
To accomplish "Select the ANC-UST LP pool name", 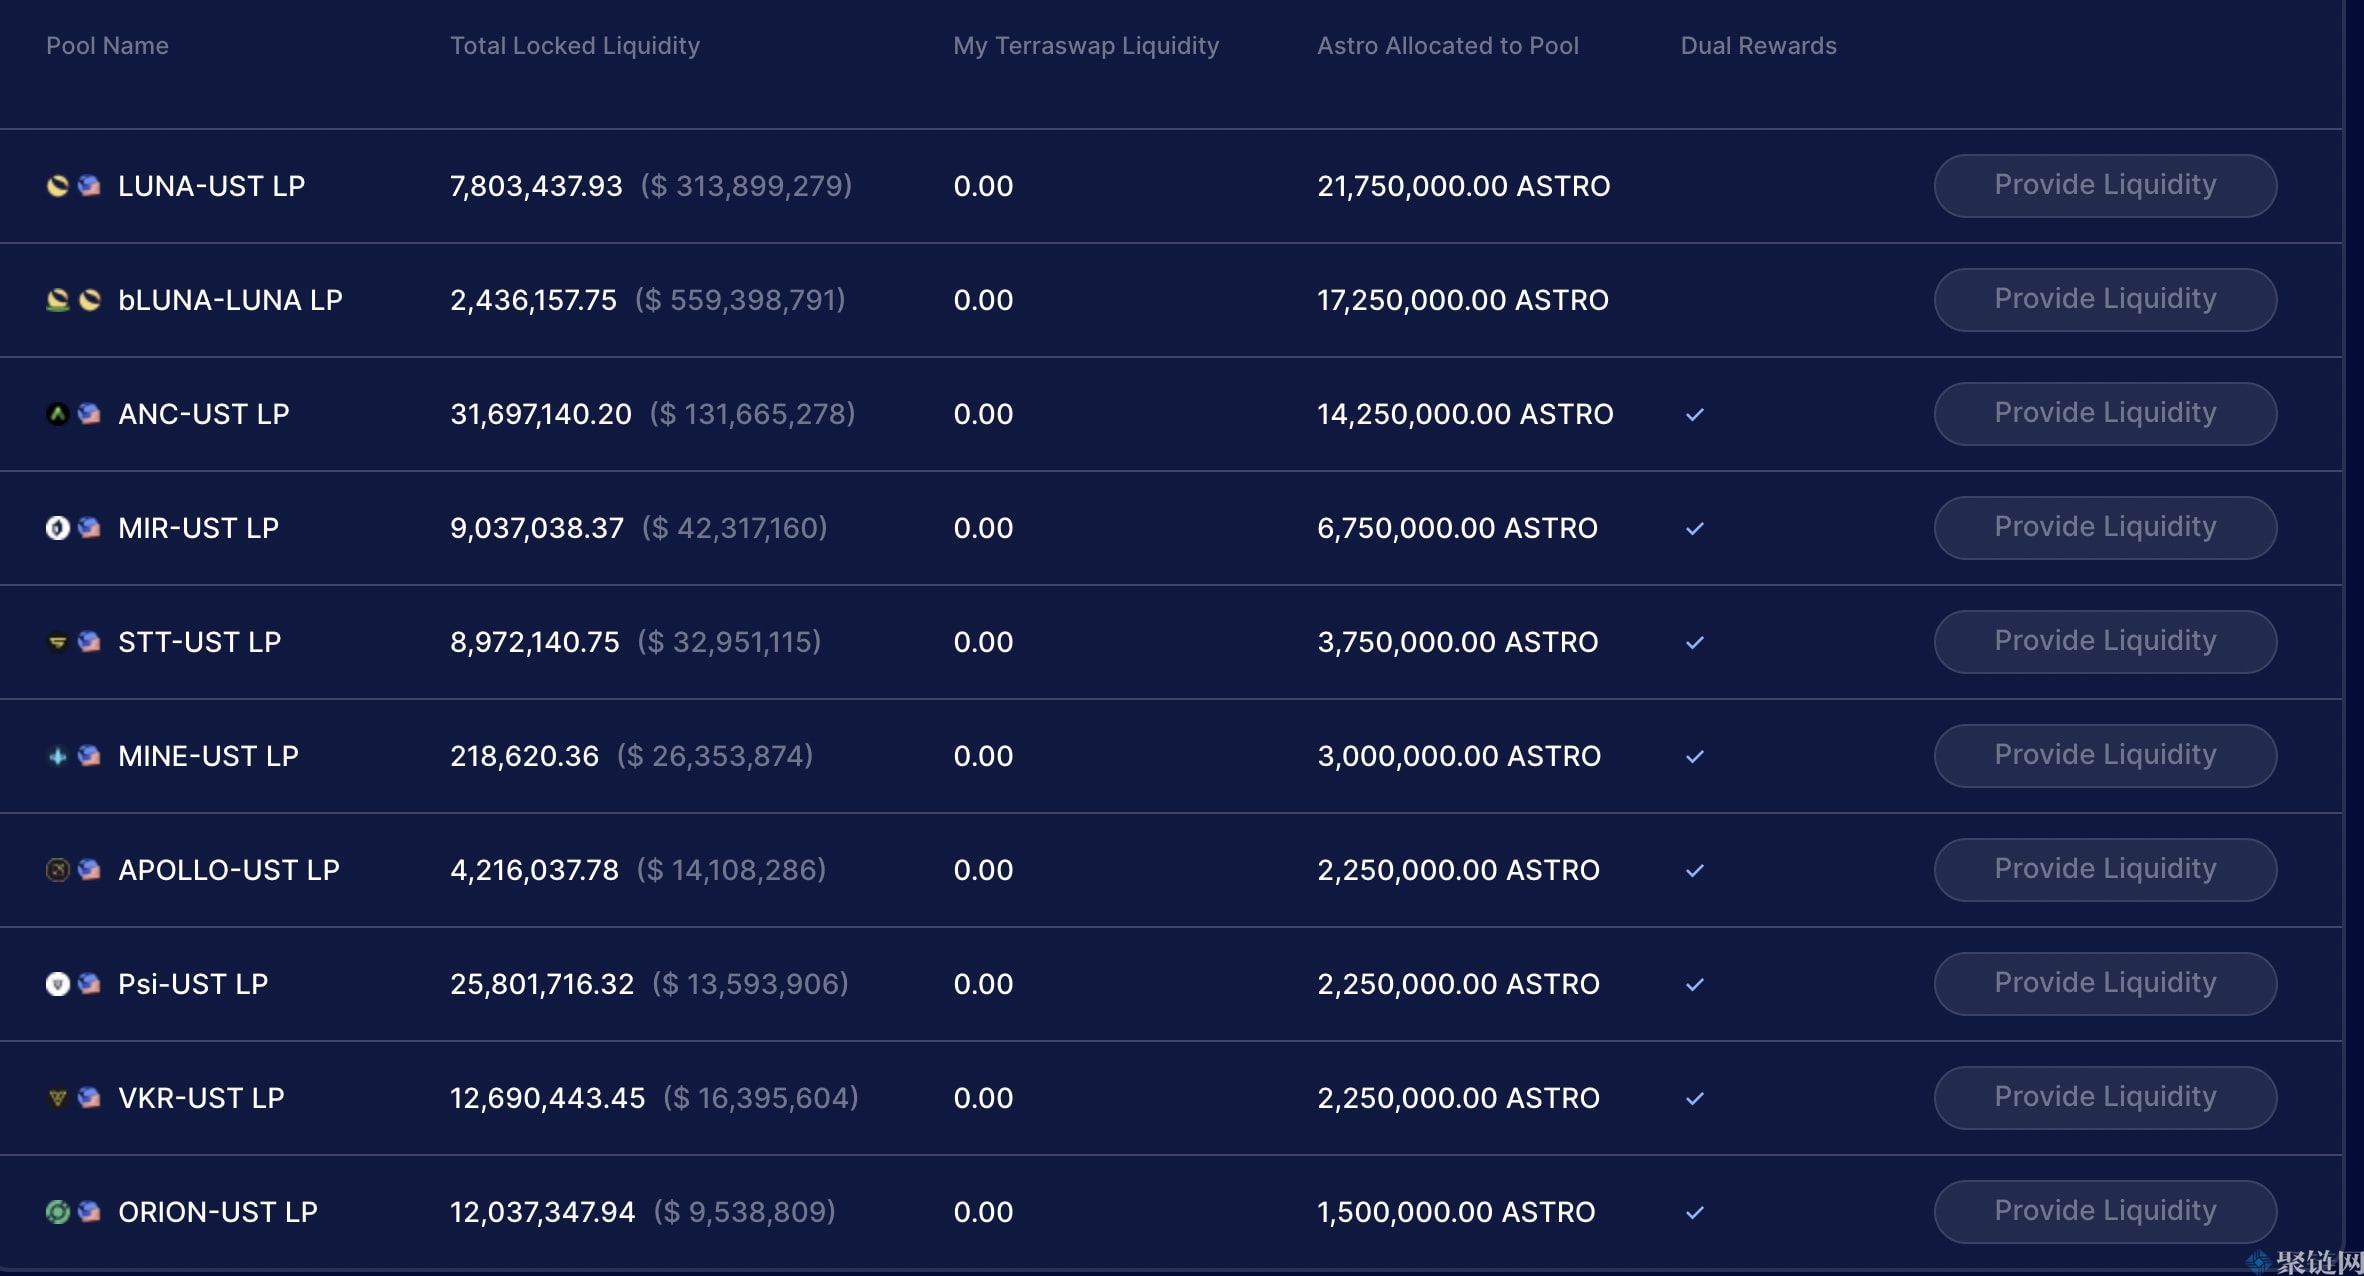I will 204,414.
